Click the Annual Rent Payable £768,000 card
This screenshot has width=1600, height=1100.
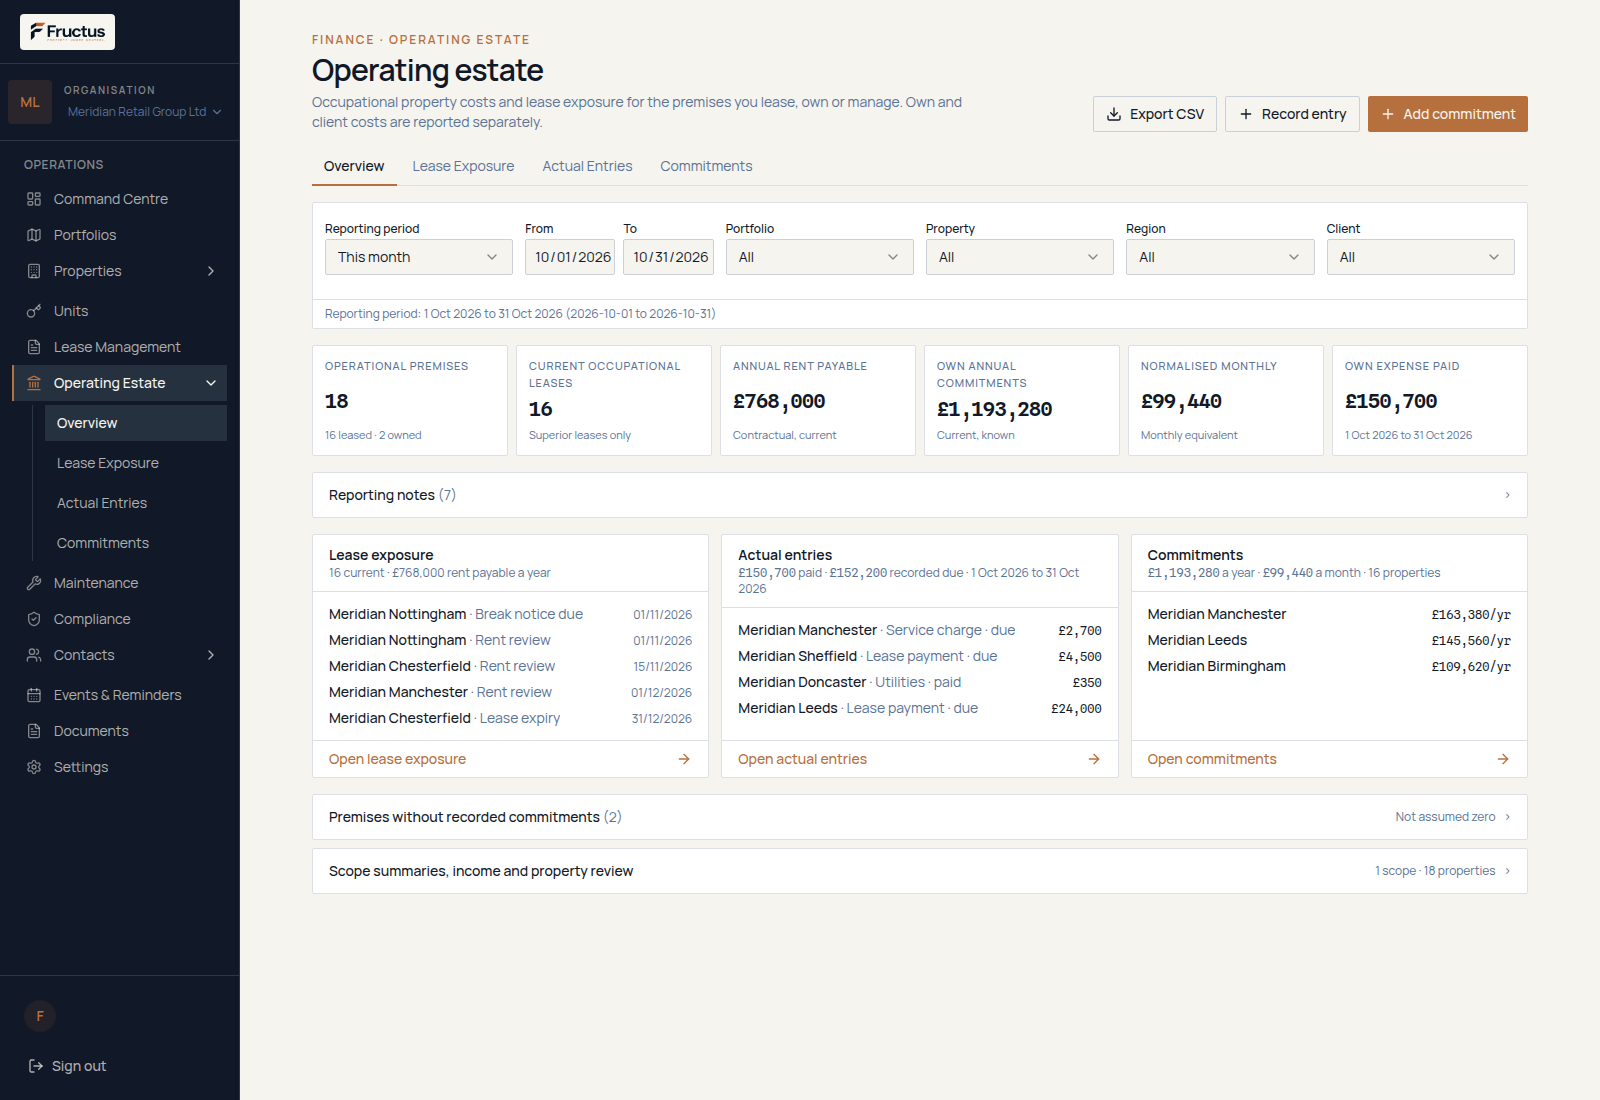pyautogui.click(x=818, y=400)
